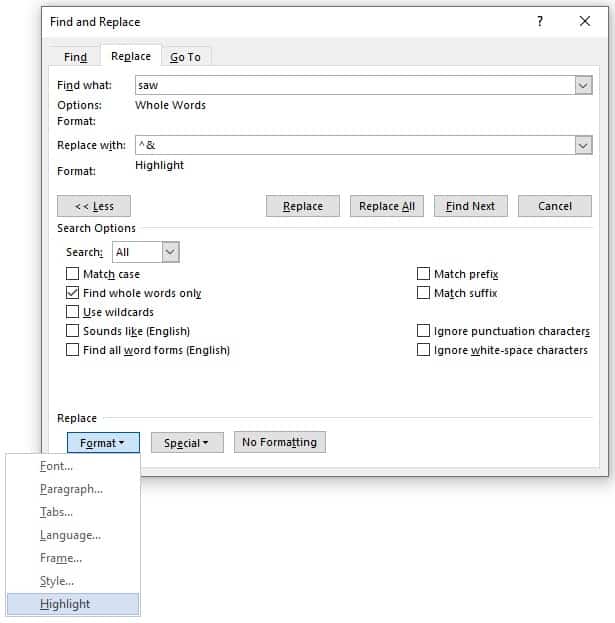Toggle the Format dropdown button
Viewport: 615px width, 623px height.
(x=103, y=443)
